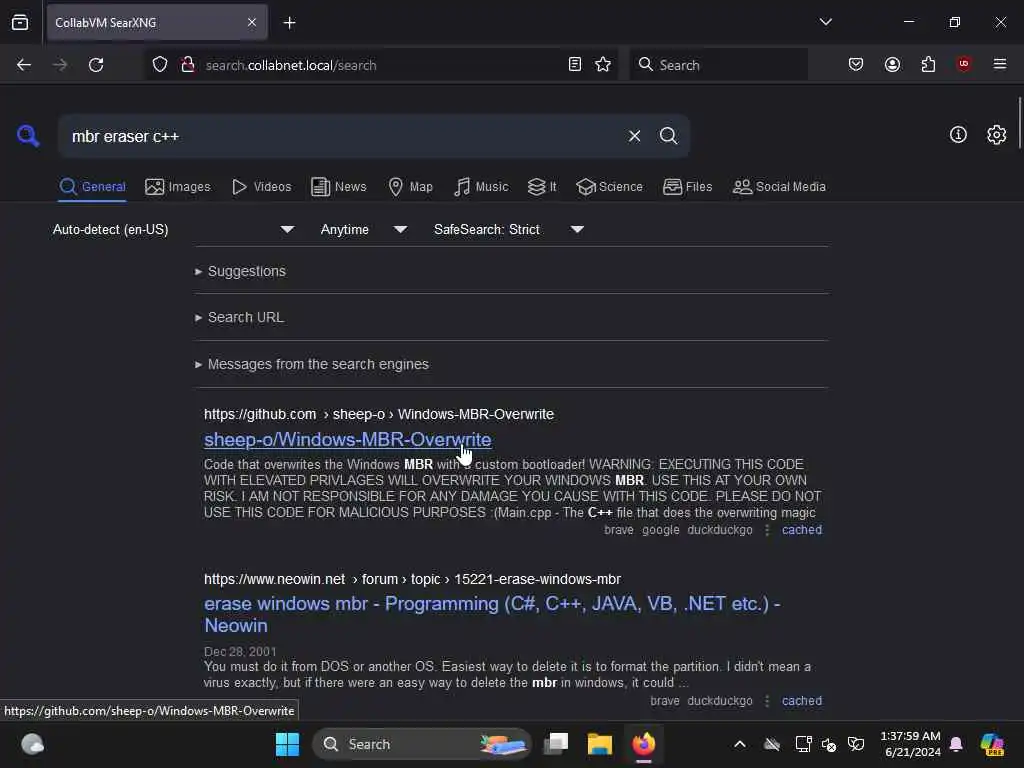The image size is (1024, 768).
Task: Open File Explorer from the taskbar
Action: 600,744
